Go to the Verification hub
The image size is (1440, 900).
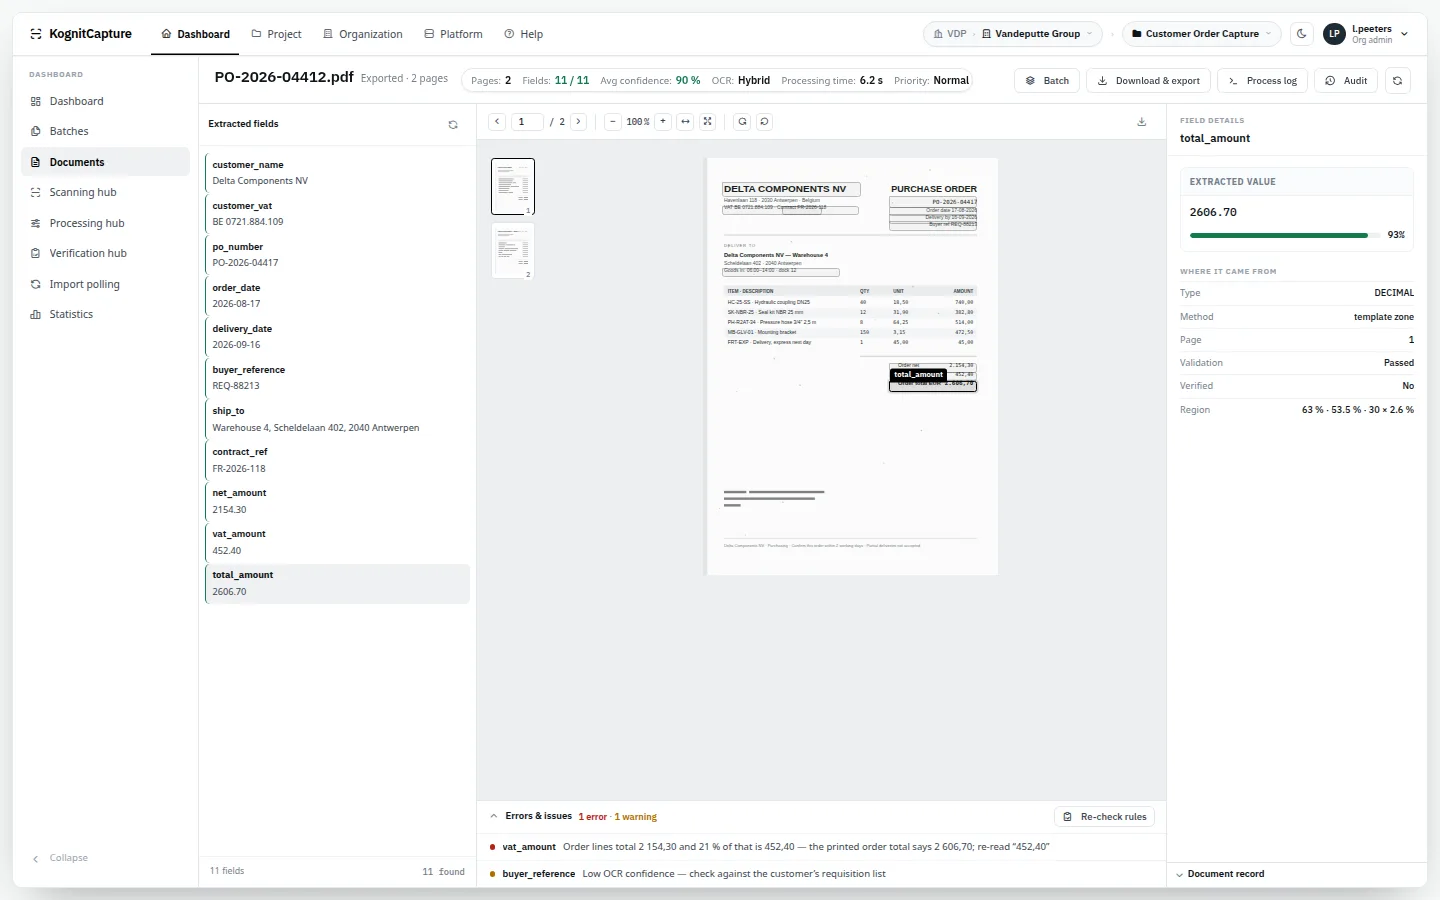tap(105, 253)
